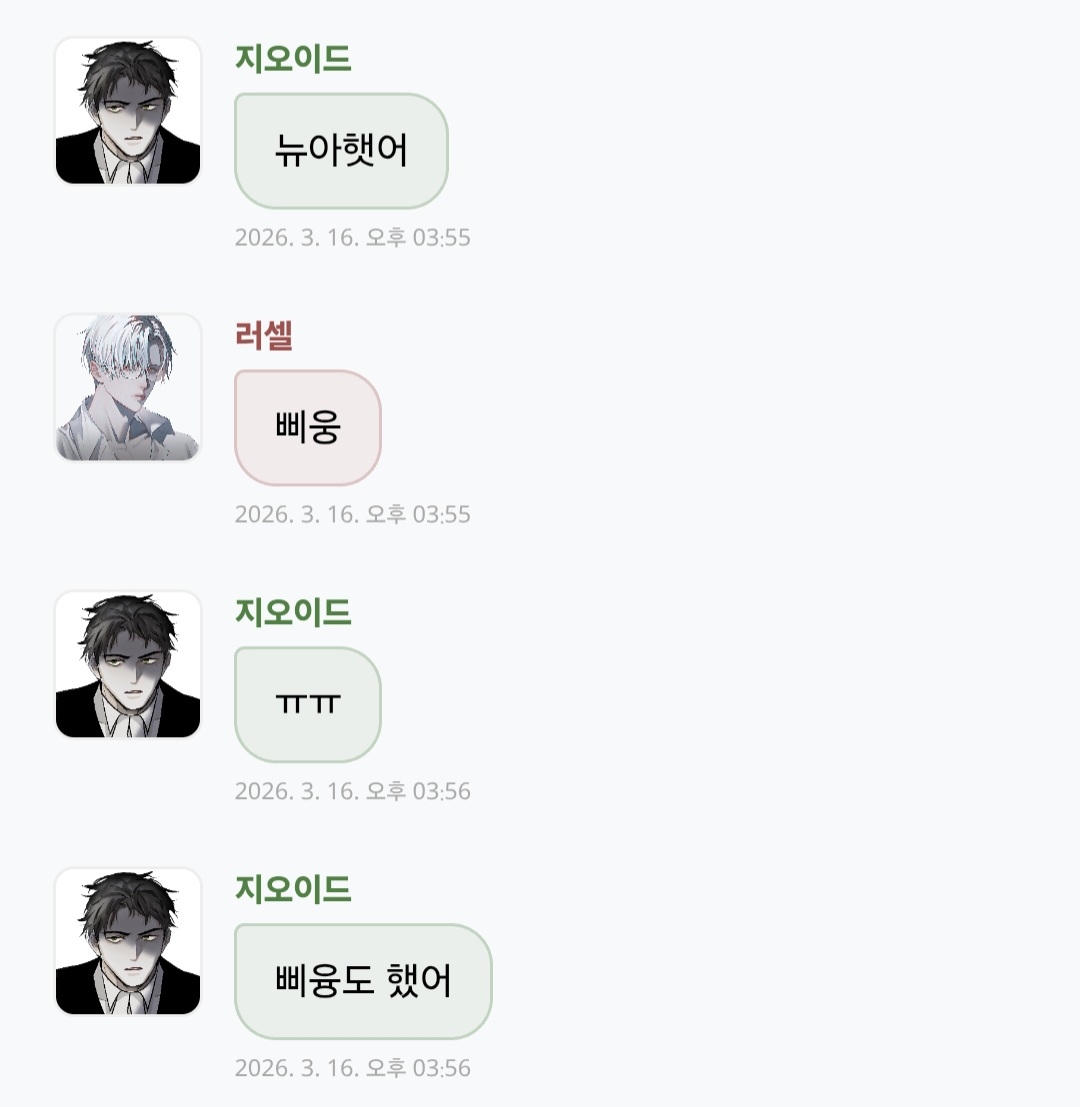Image resolution: width=1080 pixels, height=1107 pixels.
Task: Open 지오이드's avatar above 뉴아햇어 message
Action: pos(128,111)
